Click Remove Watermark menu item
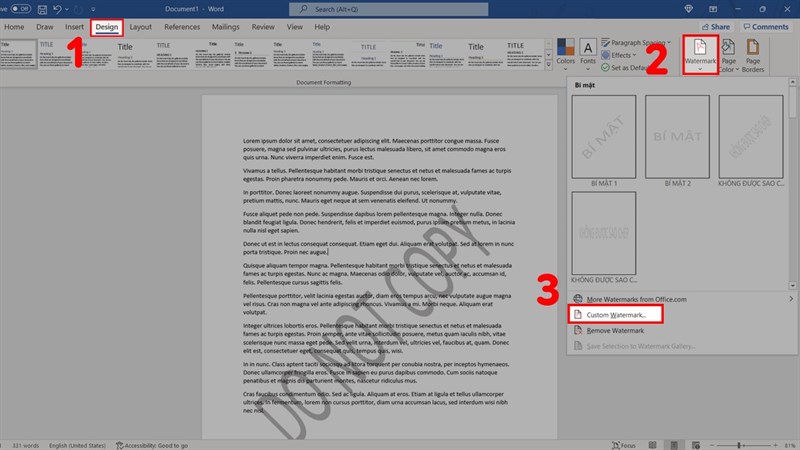 click(x=615, y=331)
